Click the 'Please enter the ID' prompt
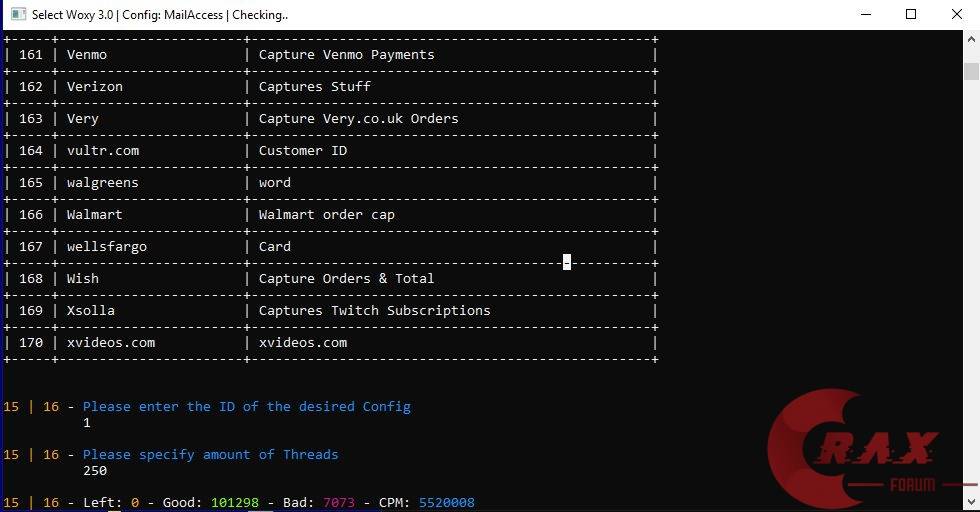 click(246, 407)
